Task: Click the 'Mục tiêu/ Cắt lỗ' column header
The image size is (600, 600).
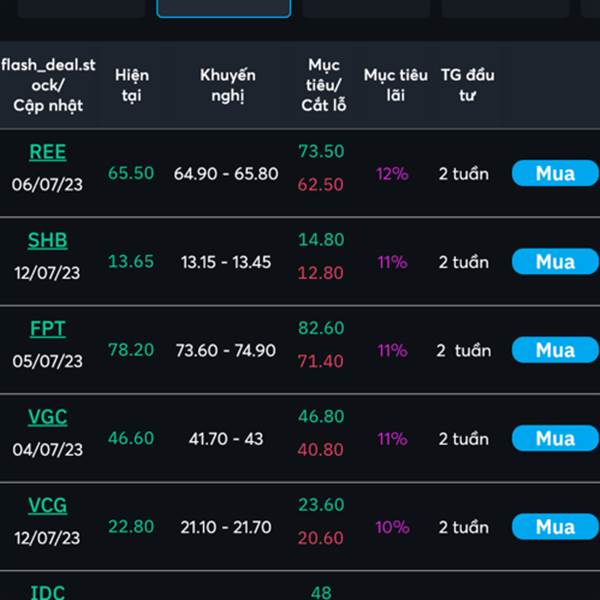Action: [324, 85]
